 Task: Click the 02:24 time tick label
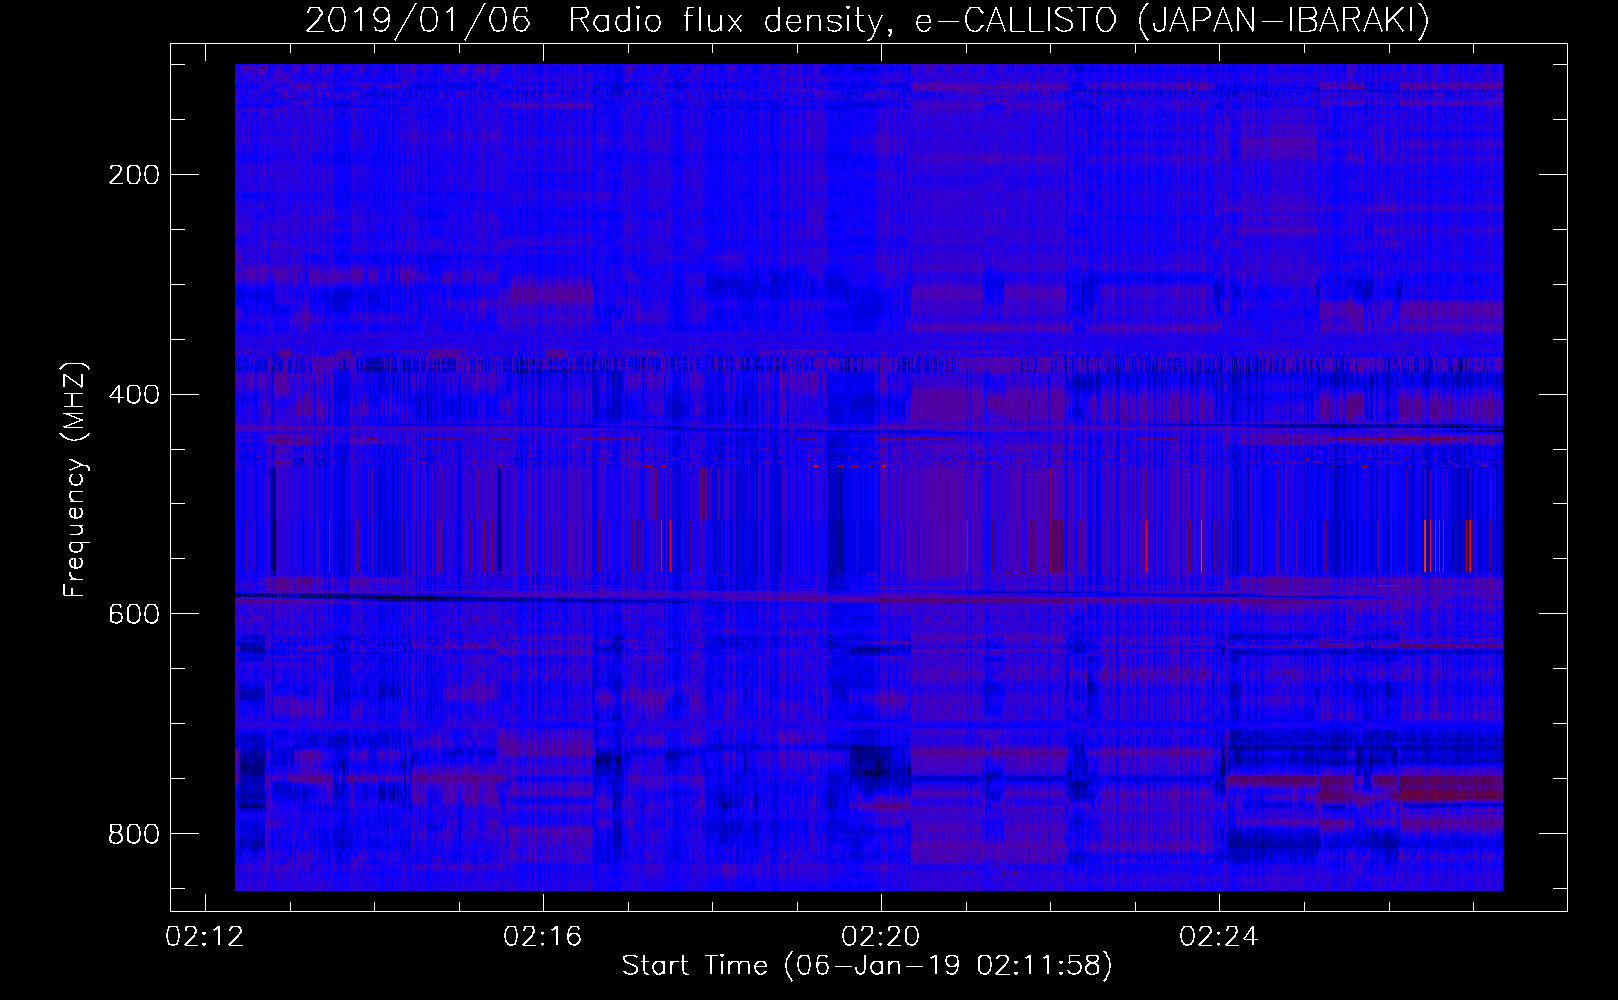click(x=1219, y=937)
